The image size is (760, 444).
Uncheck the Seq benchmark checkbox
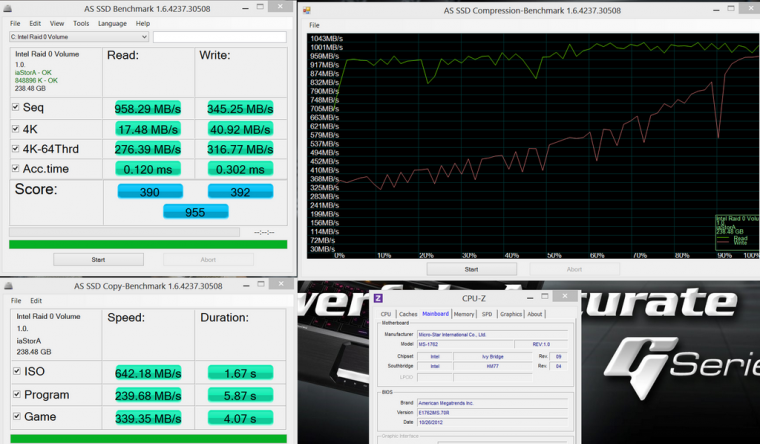[15, 107]
